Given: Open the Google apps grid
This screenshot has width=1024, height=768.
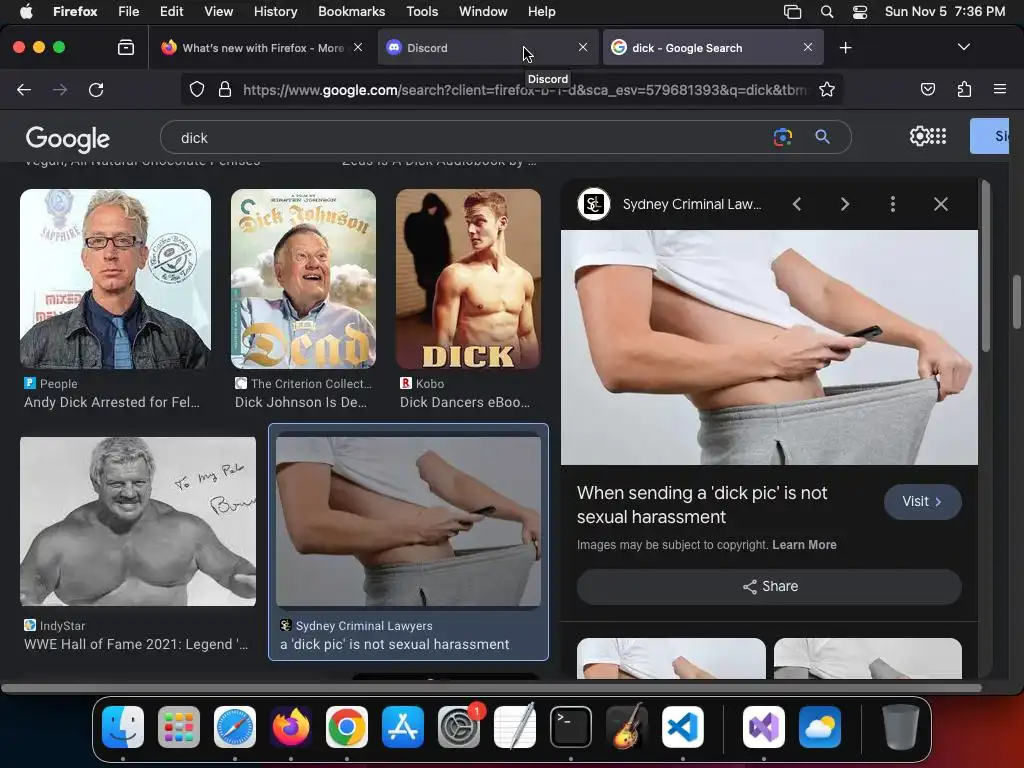Looking at the screenshot, I should [x=938, y=136].
